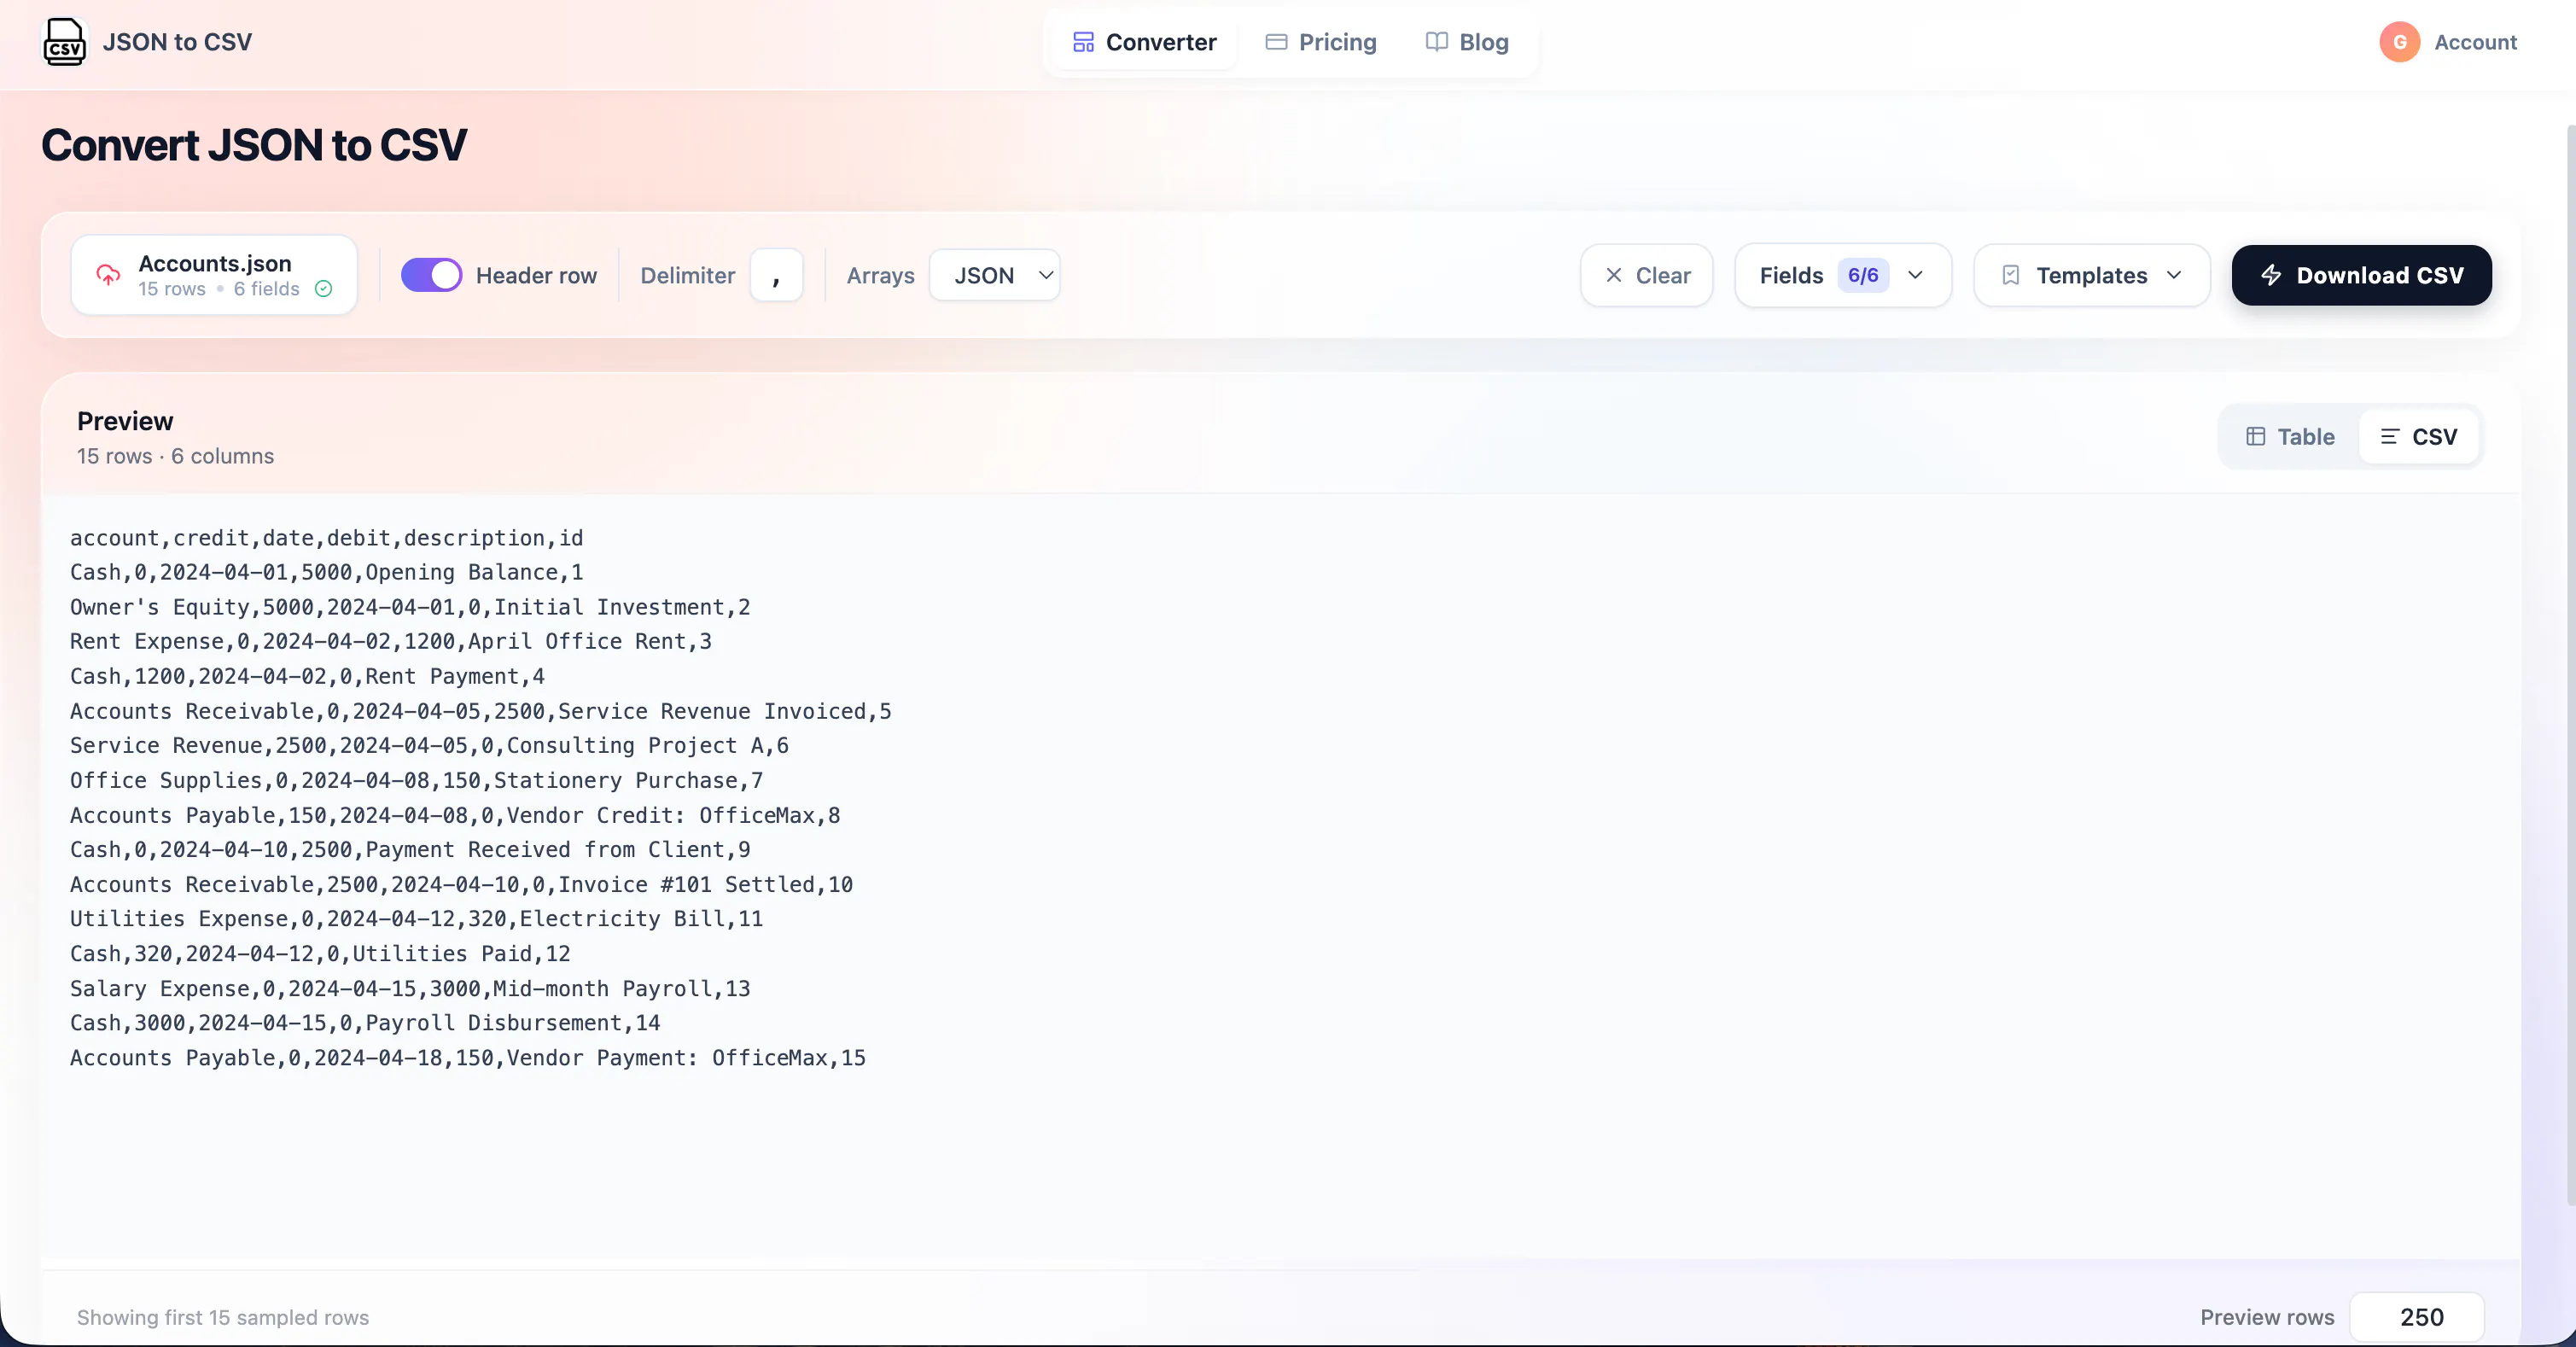Click the Preview rows 250 input

pos(2416,1317)
